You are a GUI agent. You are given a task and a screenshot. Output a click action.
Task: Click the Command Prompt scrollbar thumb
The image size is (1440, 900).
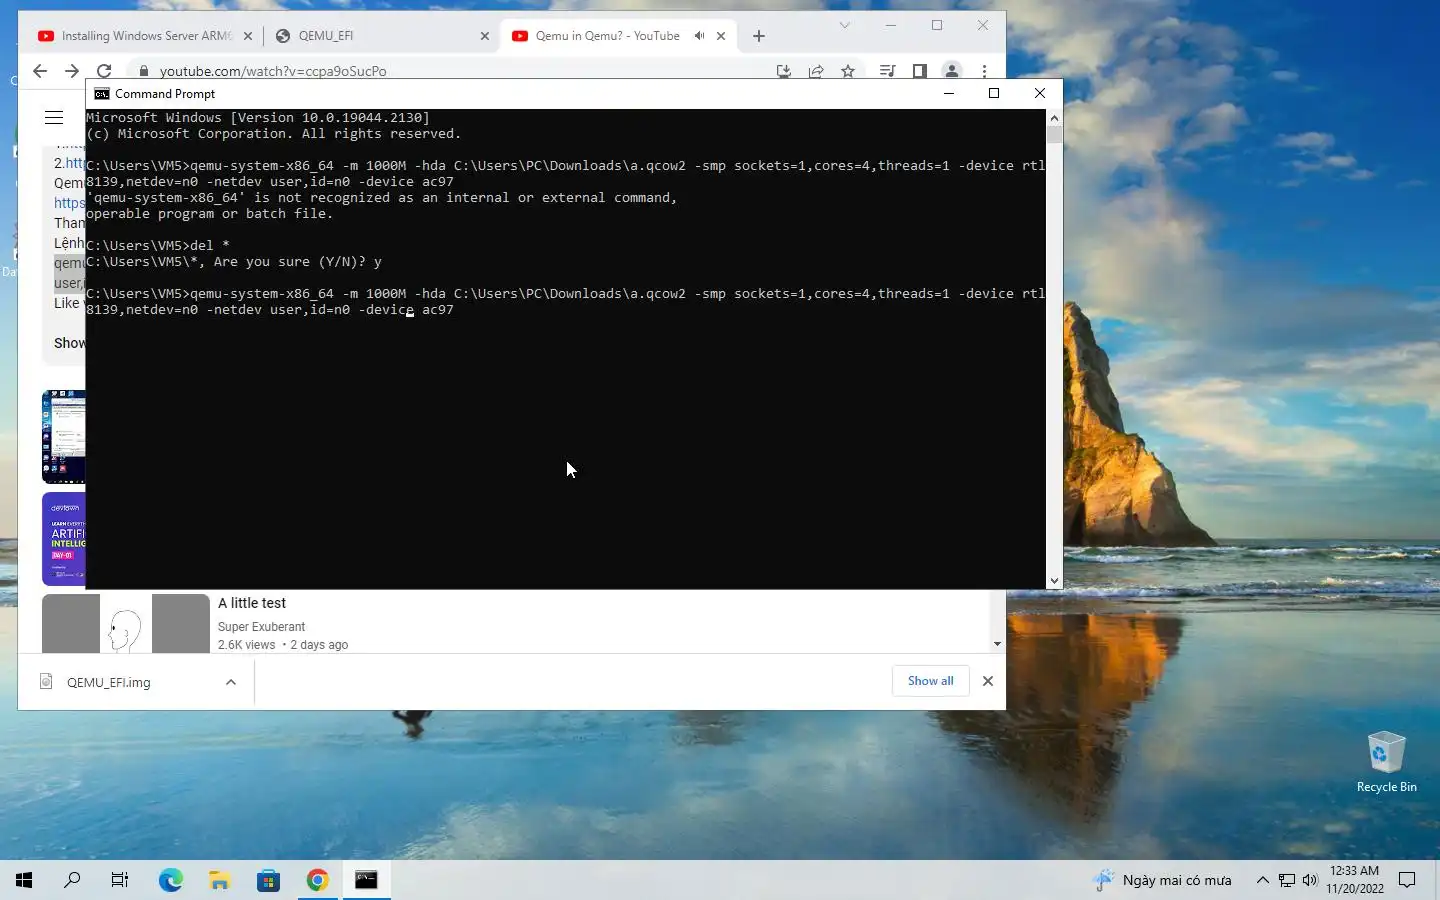coord(1054,134)
